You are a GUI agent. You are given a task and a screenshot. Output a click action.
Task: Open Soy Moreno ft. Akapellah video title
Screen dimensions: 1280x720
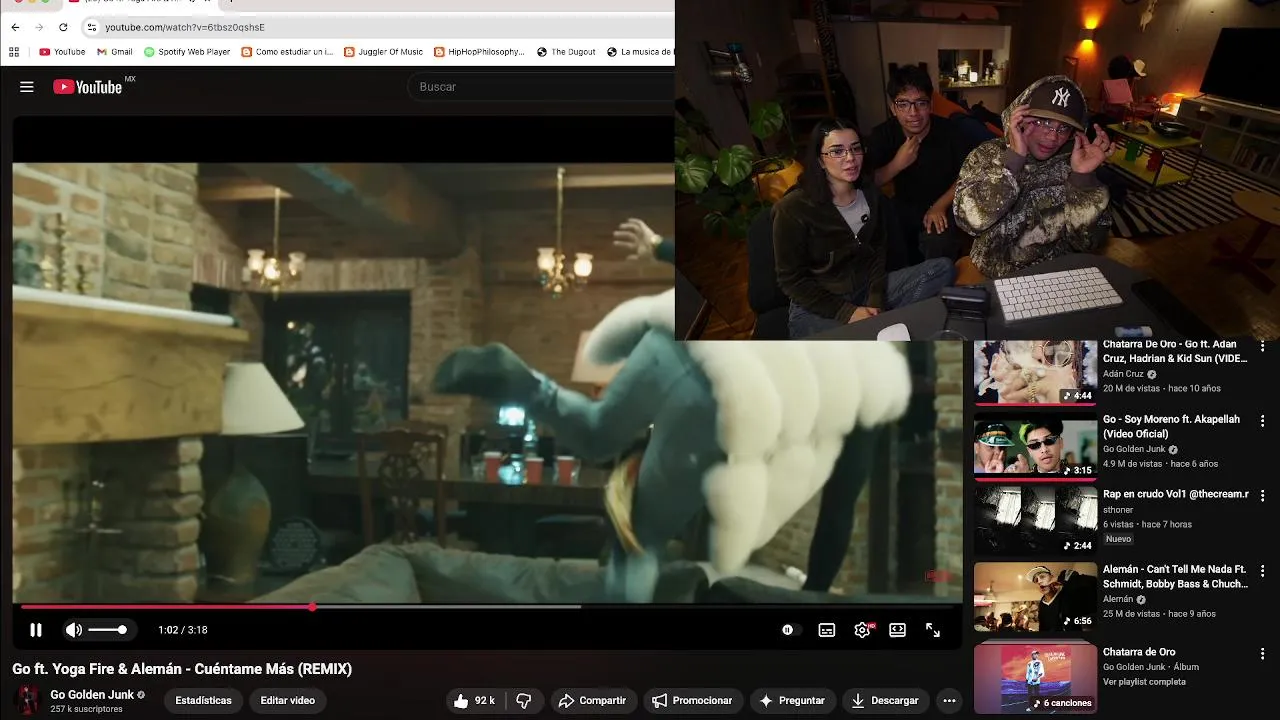tap(1171, 426)
